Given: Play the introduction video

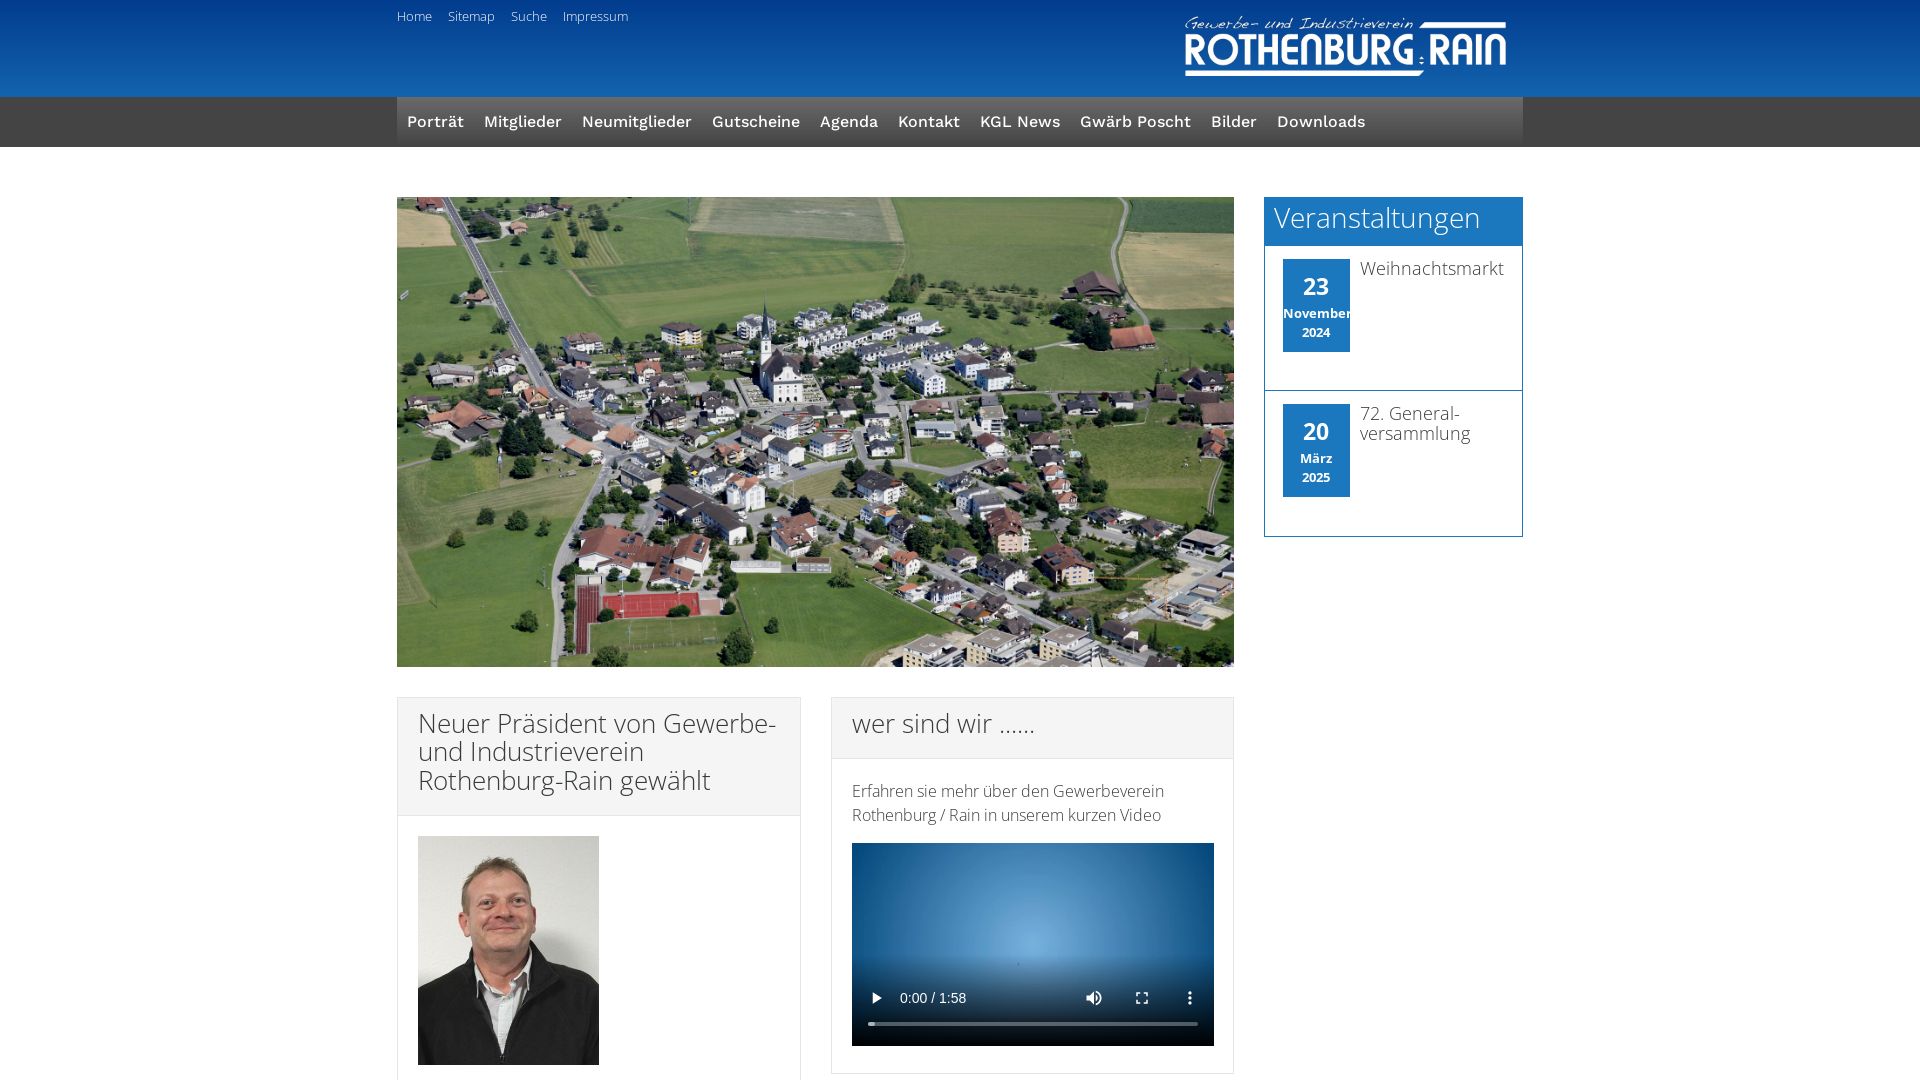Looking at the screenshot, I should pyautogui.click(x=876, y=998).
